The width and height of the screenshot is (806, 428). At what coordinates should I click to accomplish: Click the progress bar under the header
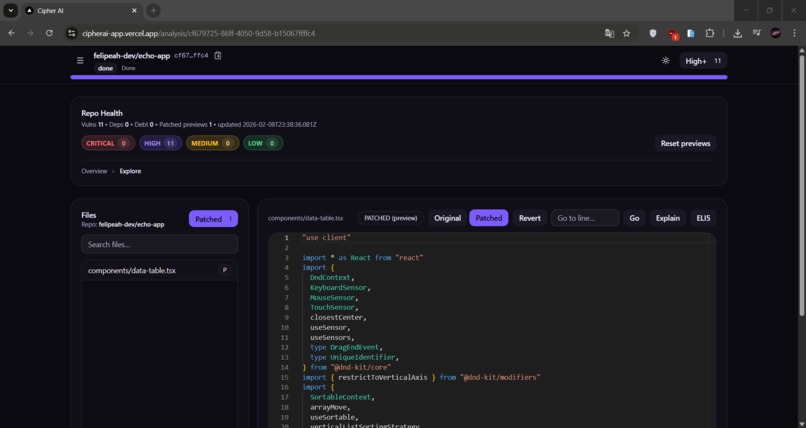tap(399, 77)
